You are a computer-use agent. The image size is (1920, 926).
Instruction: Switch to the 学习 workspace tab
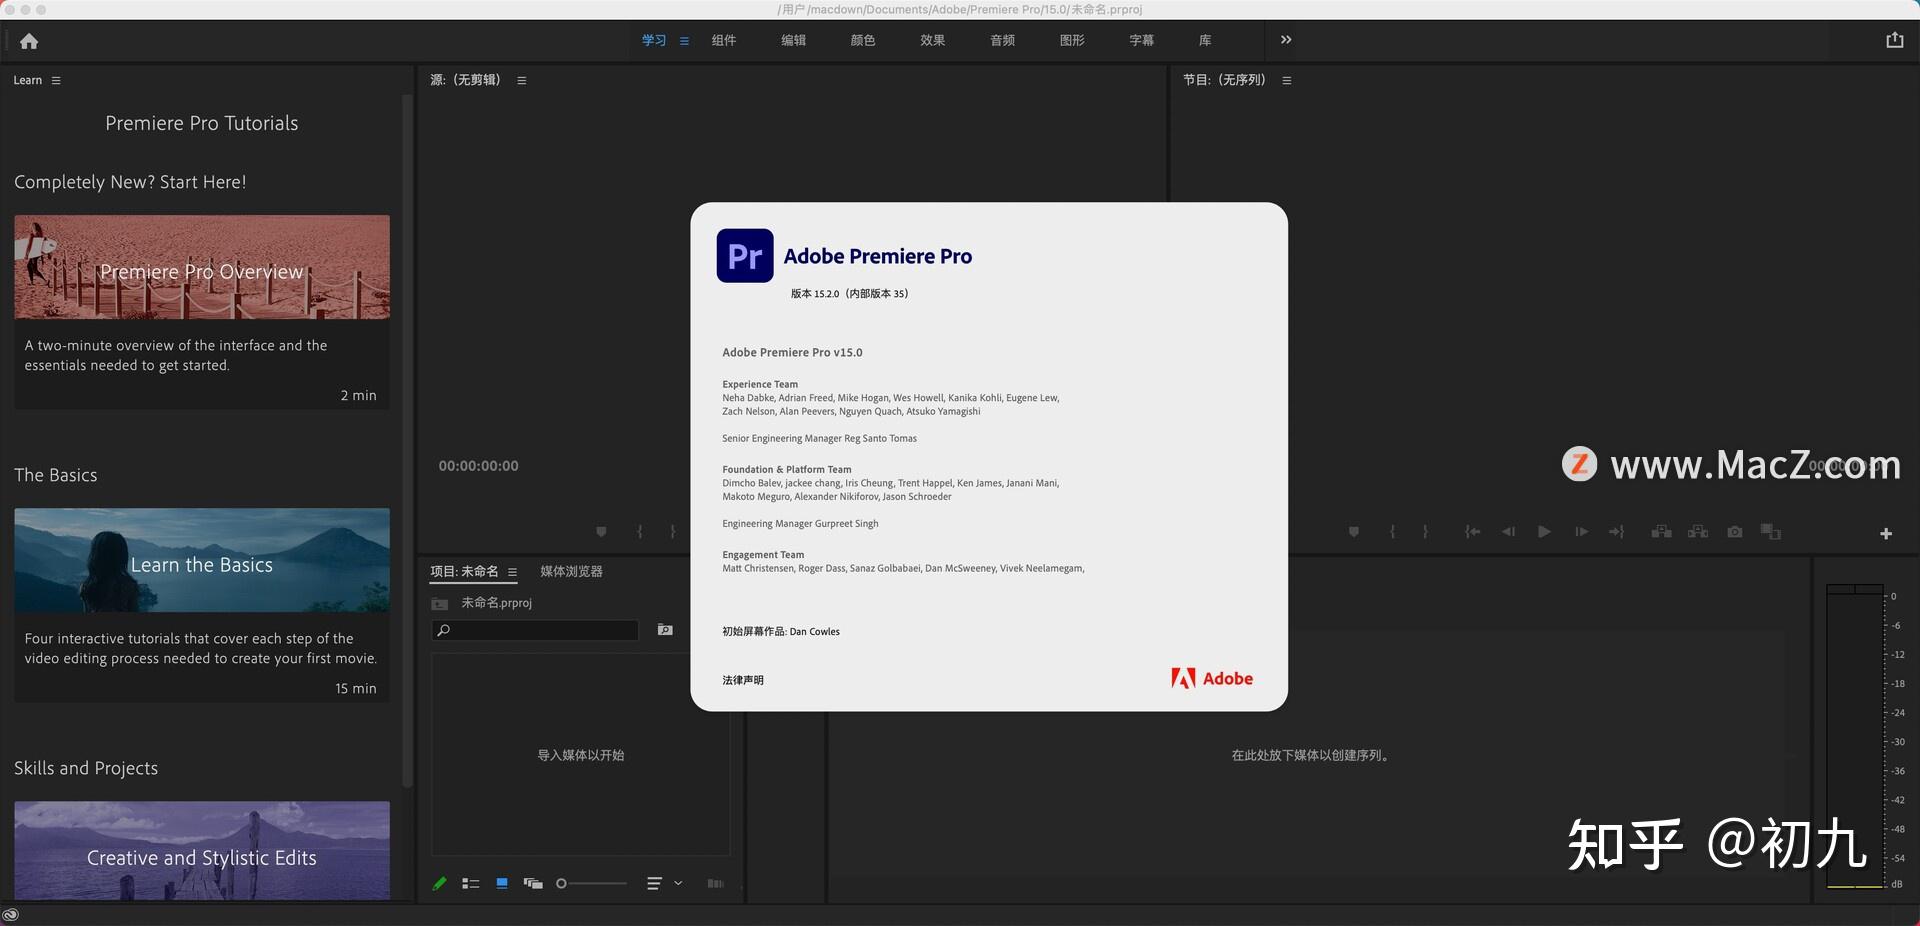tap(654, 40)
